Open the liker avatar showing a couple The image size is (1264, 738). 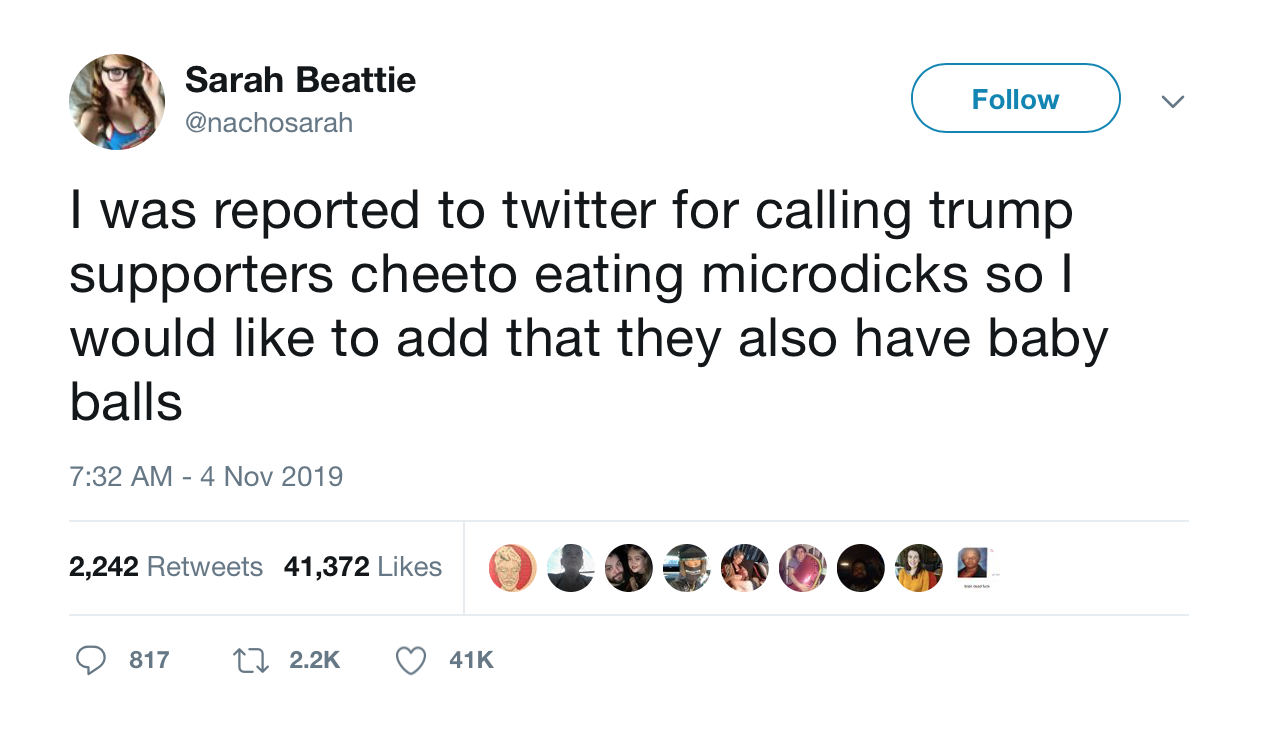pyautogui.click(x=629, y=568)
